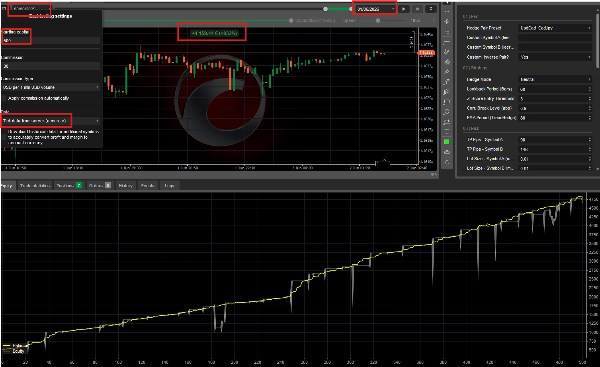Click the Lookback Period value field

click(x=555, y=89)
